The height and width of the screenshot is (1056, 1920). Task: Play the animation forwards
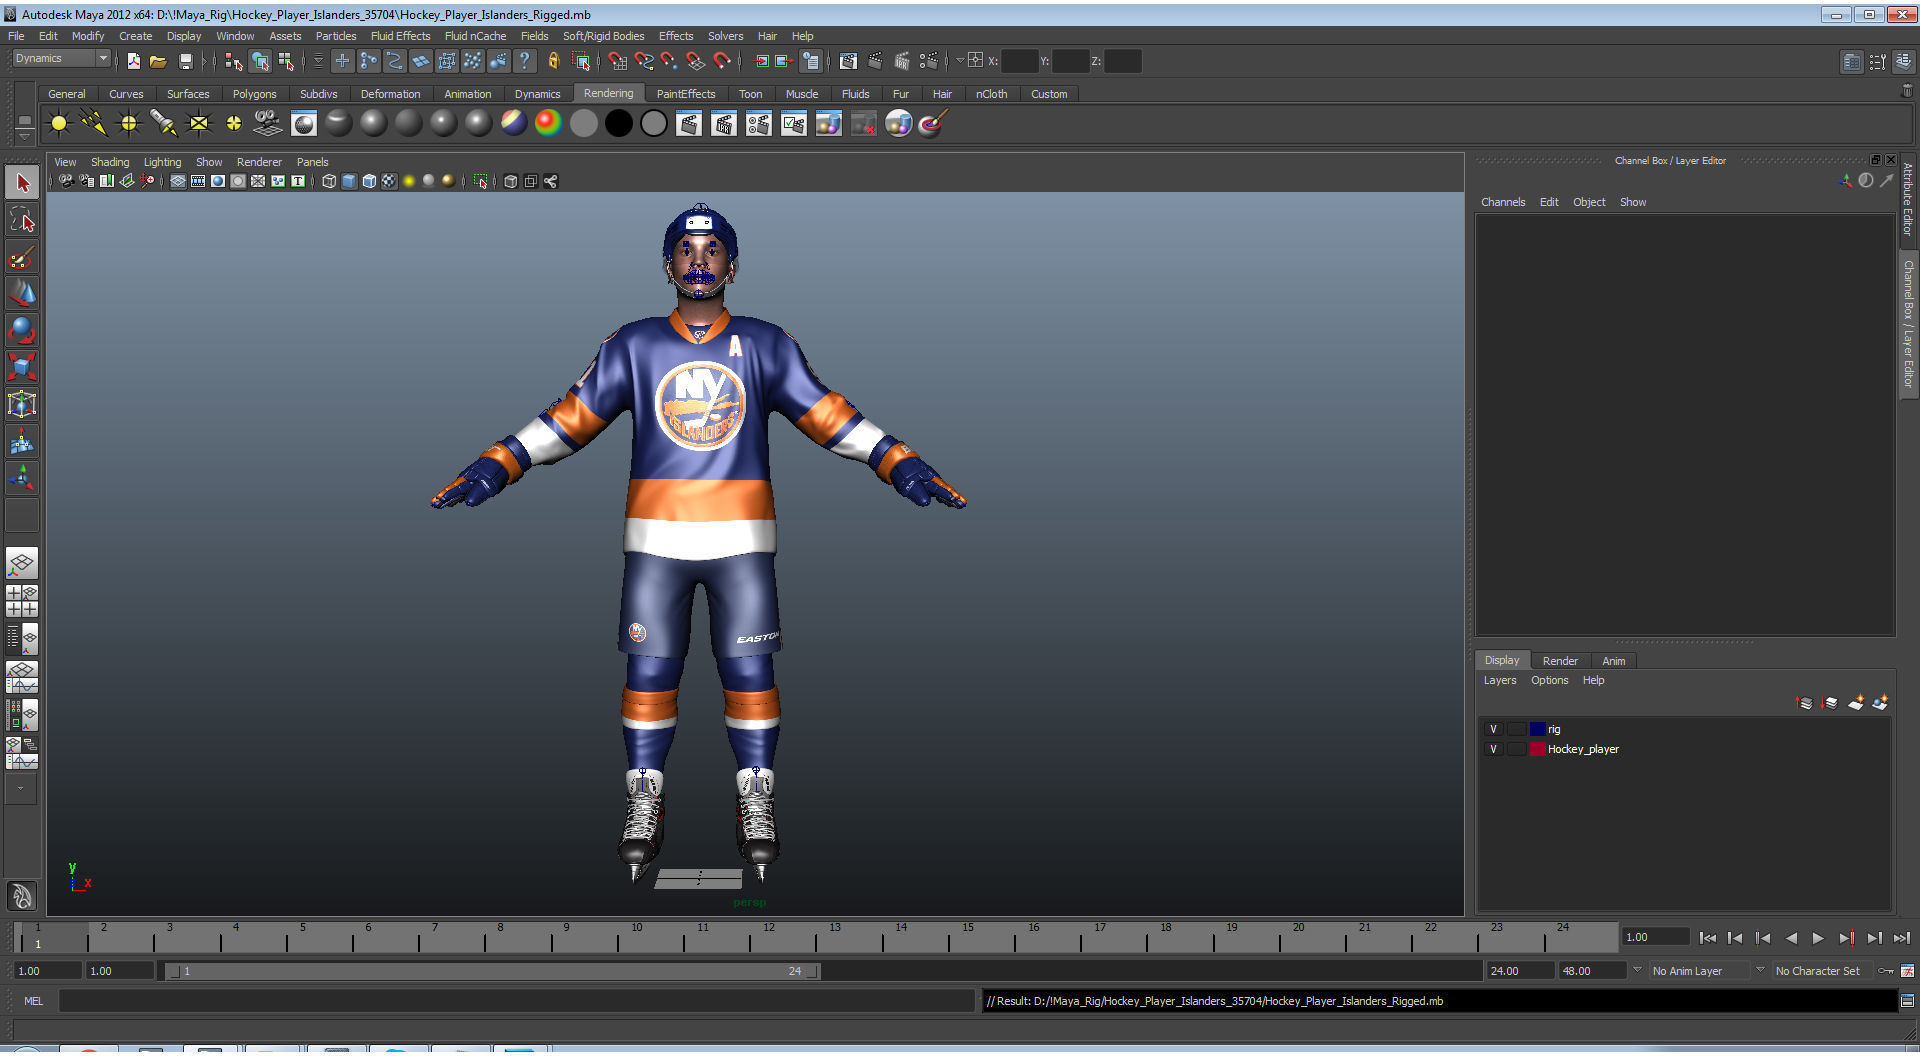click(1818, 938)
